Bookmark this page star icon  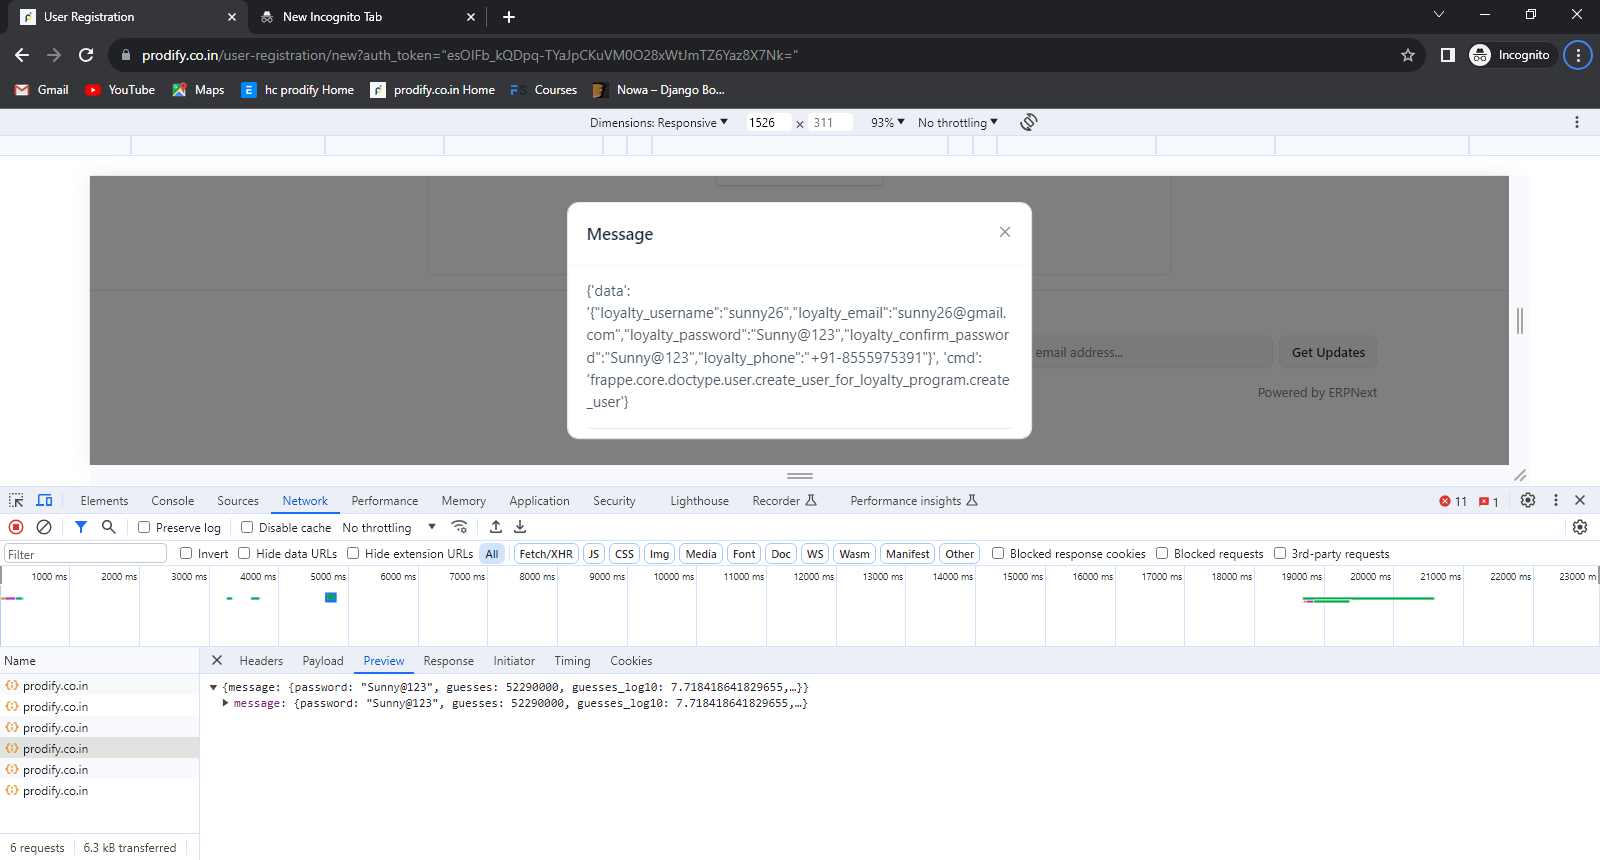coord(1408,55)
